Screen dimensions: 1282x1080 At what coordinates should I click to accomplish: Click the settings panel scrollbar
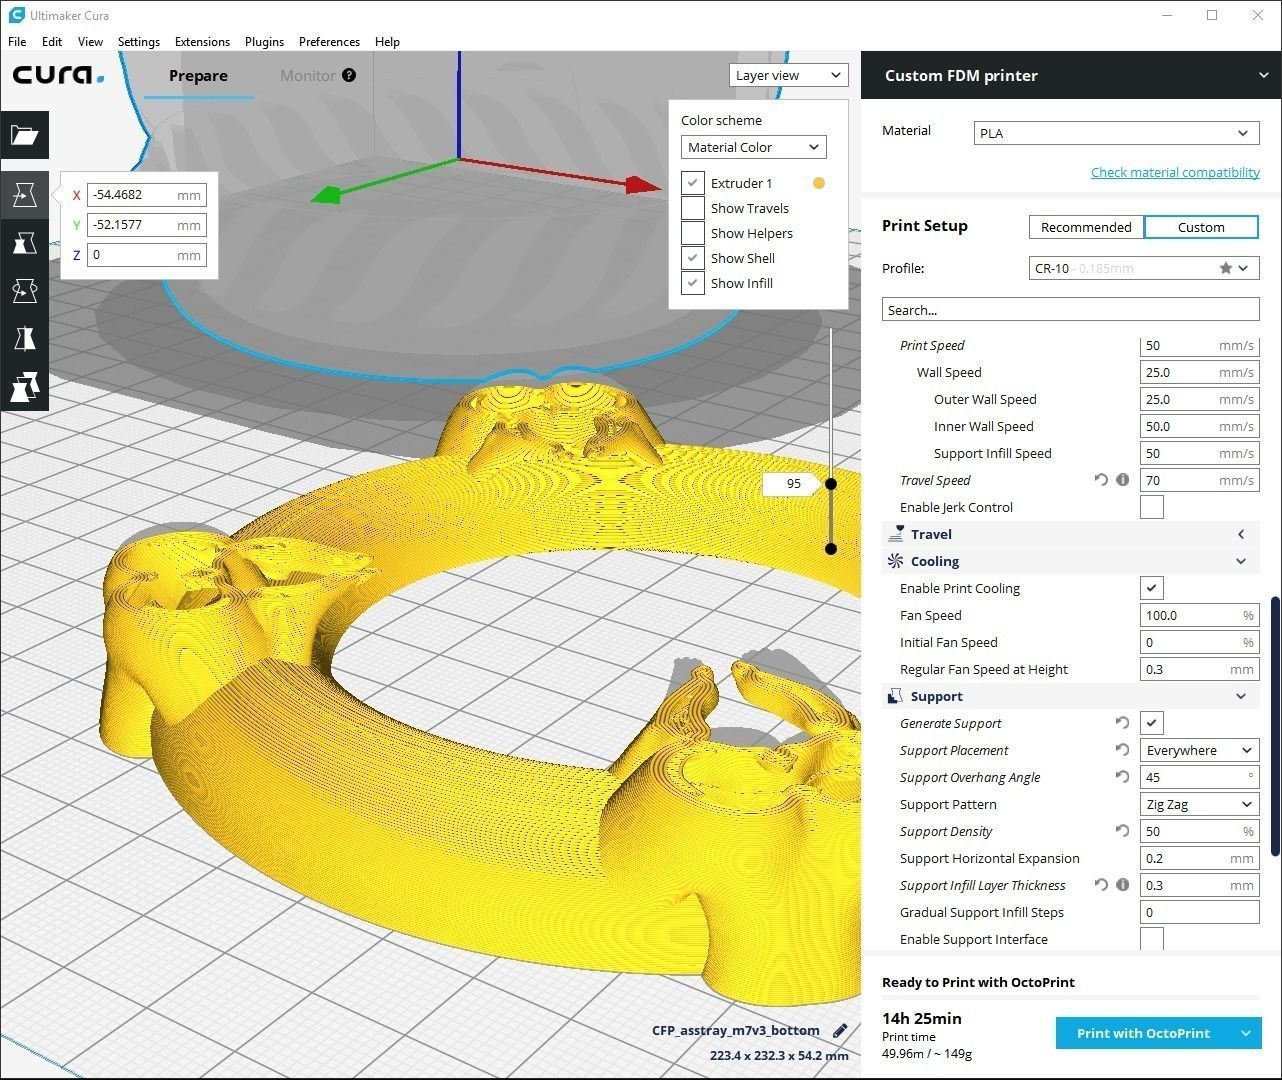tap(1275, 726)
